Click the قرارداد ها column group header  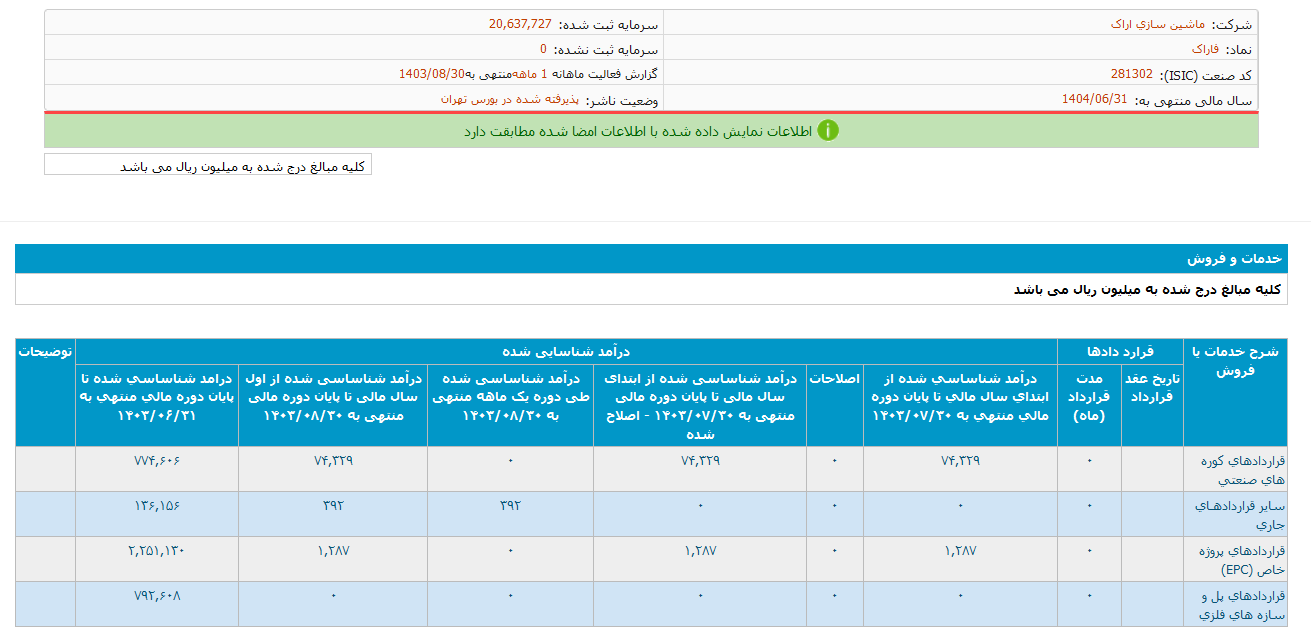1120,351
